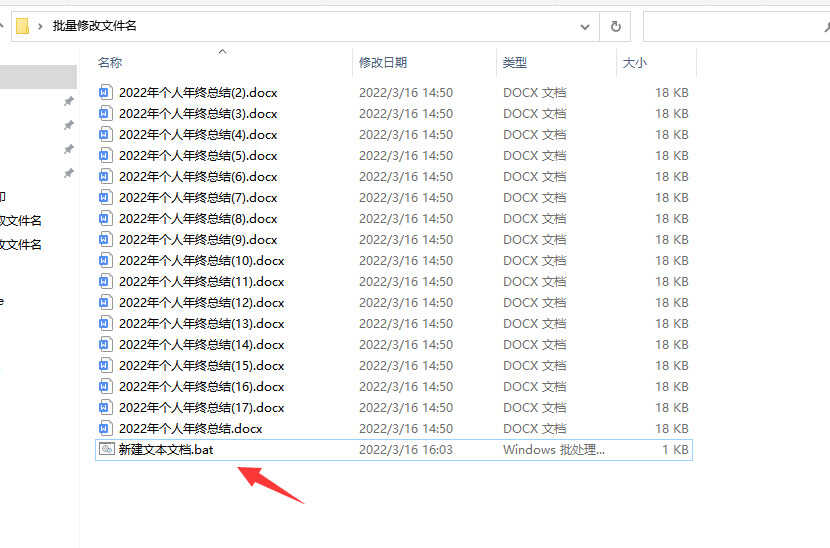Click Word icon of 2022年个人年终总结(17).docx
Image resolution: width=830 pixels, height=548 pixels.
point(106,407)
